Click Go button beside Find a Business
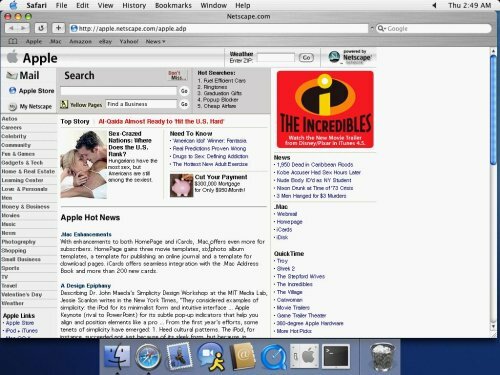 (184, 104)
